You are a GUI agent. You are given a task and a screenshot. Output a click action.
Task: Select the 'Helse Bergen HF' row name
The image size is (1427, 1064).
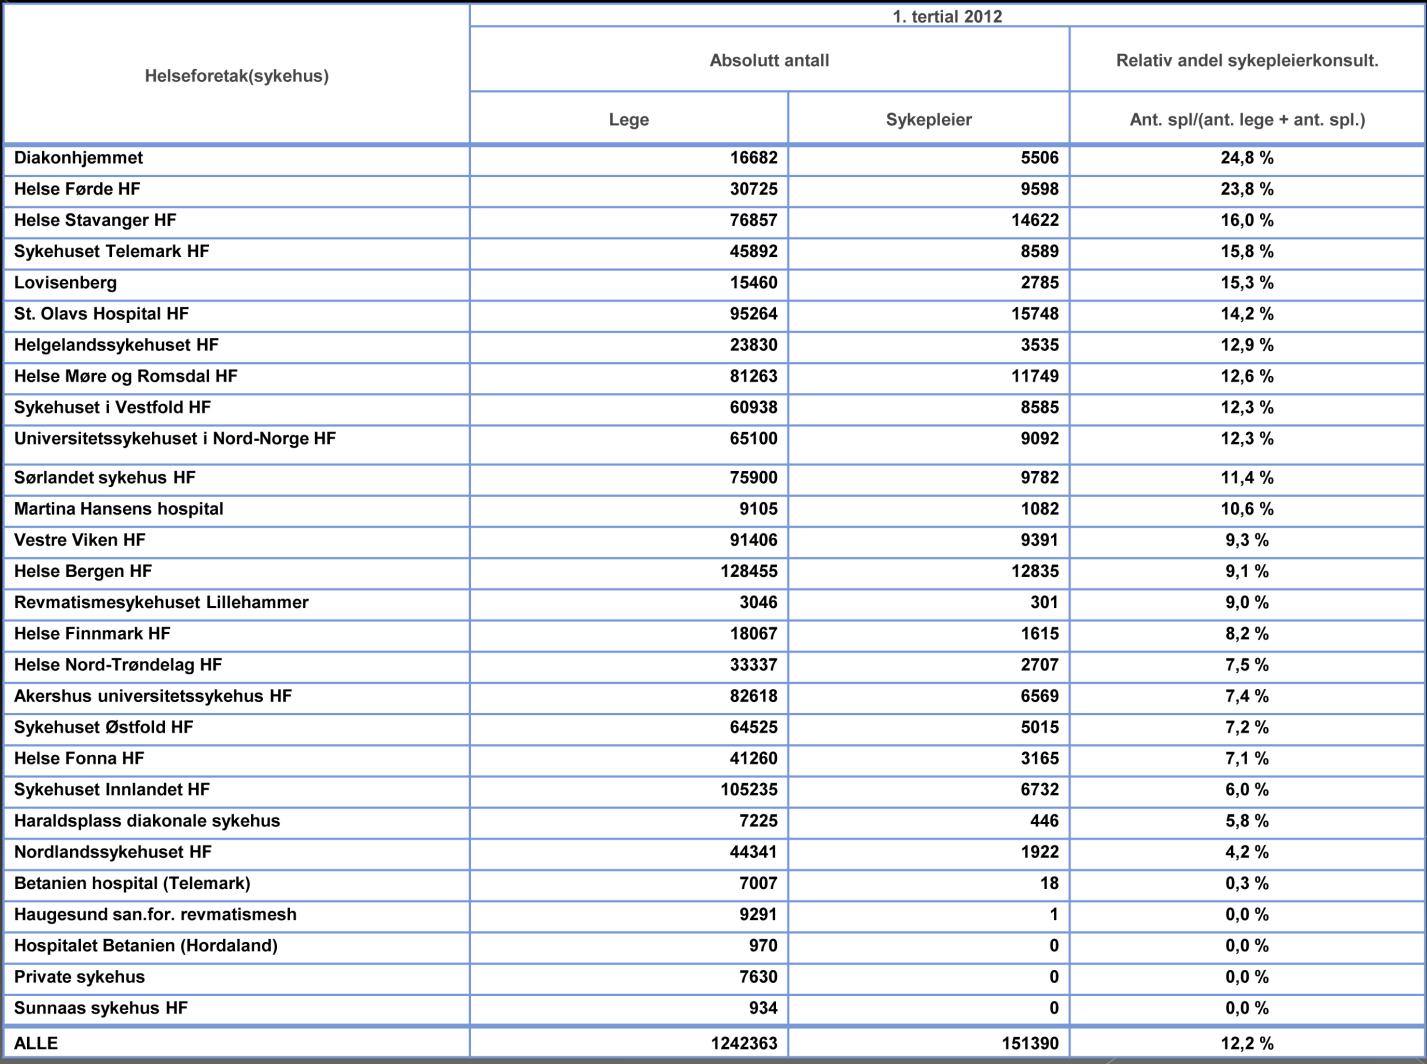[x=83, y=571]
